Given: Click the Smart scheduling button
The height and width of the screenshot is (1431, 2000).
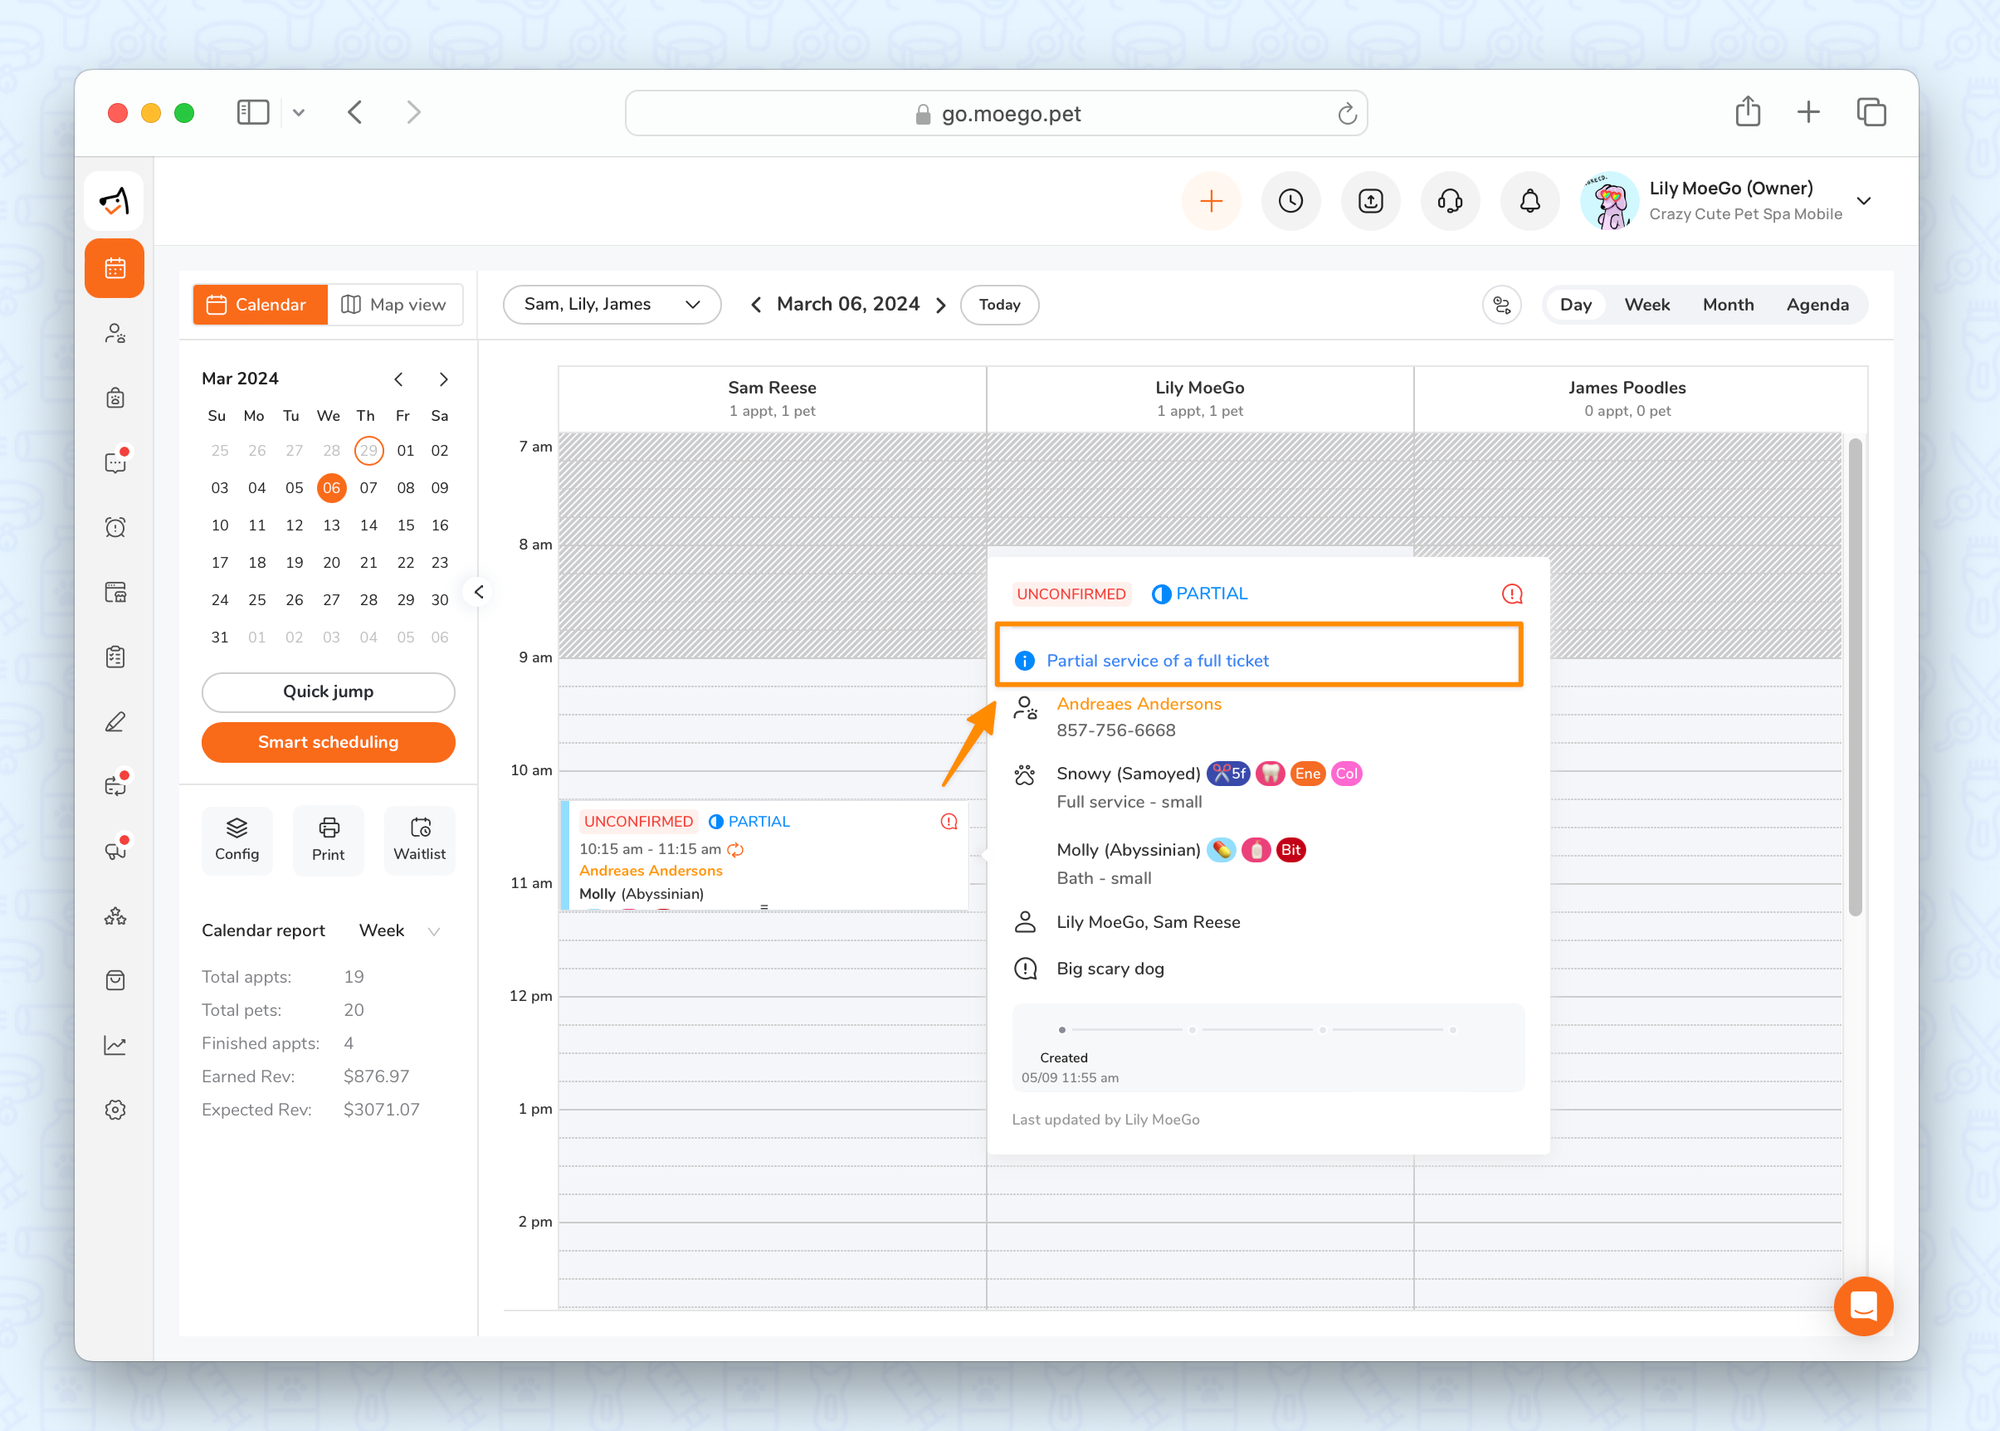Looking at the screenshot, I should point(328,742).
